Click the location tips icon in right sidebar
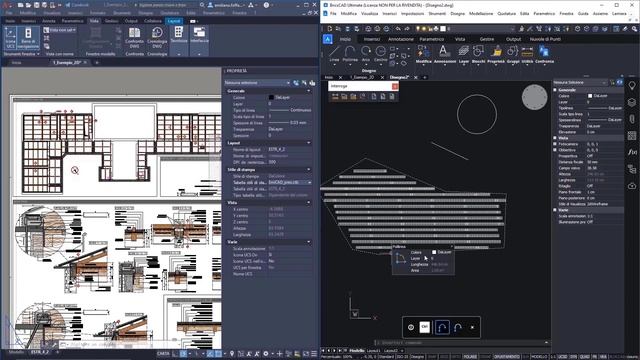The width and height of the screenshot is (640, 360). [x=632, y=86]
